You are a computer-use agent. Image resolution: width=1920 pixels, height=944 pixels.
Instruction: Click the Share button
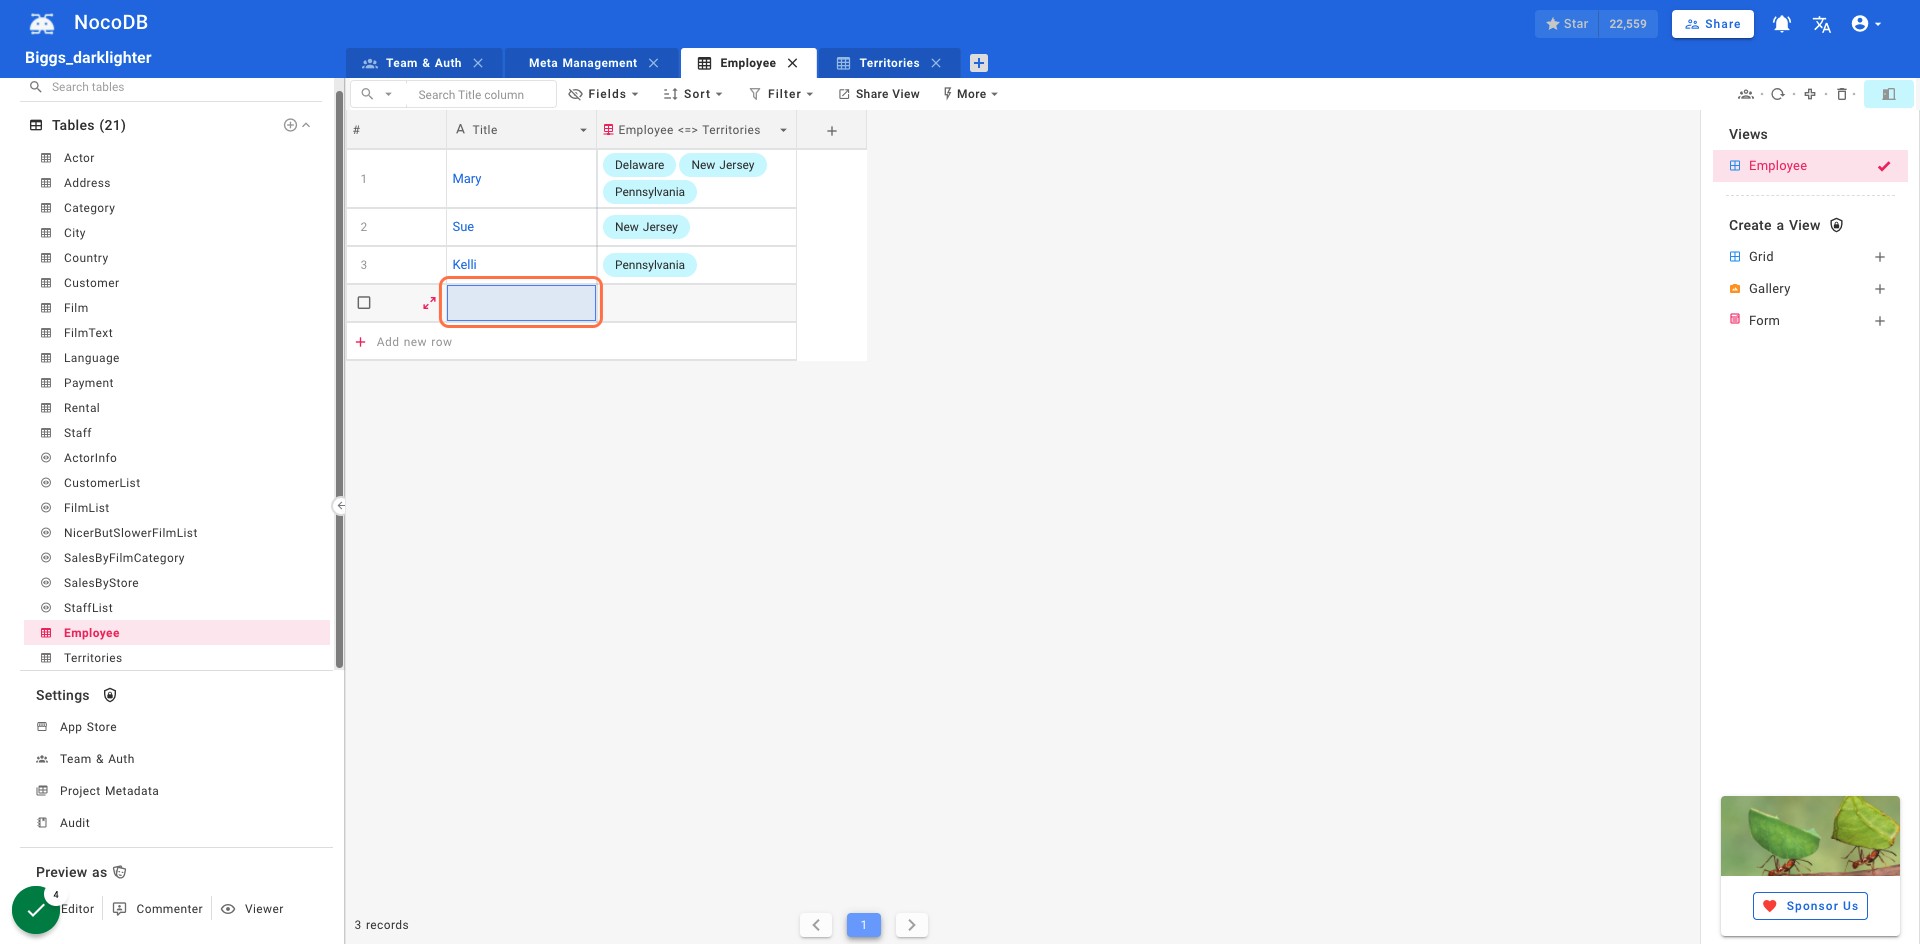pyautogui.click(x=1712, y=24)
